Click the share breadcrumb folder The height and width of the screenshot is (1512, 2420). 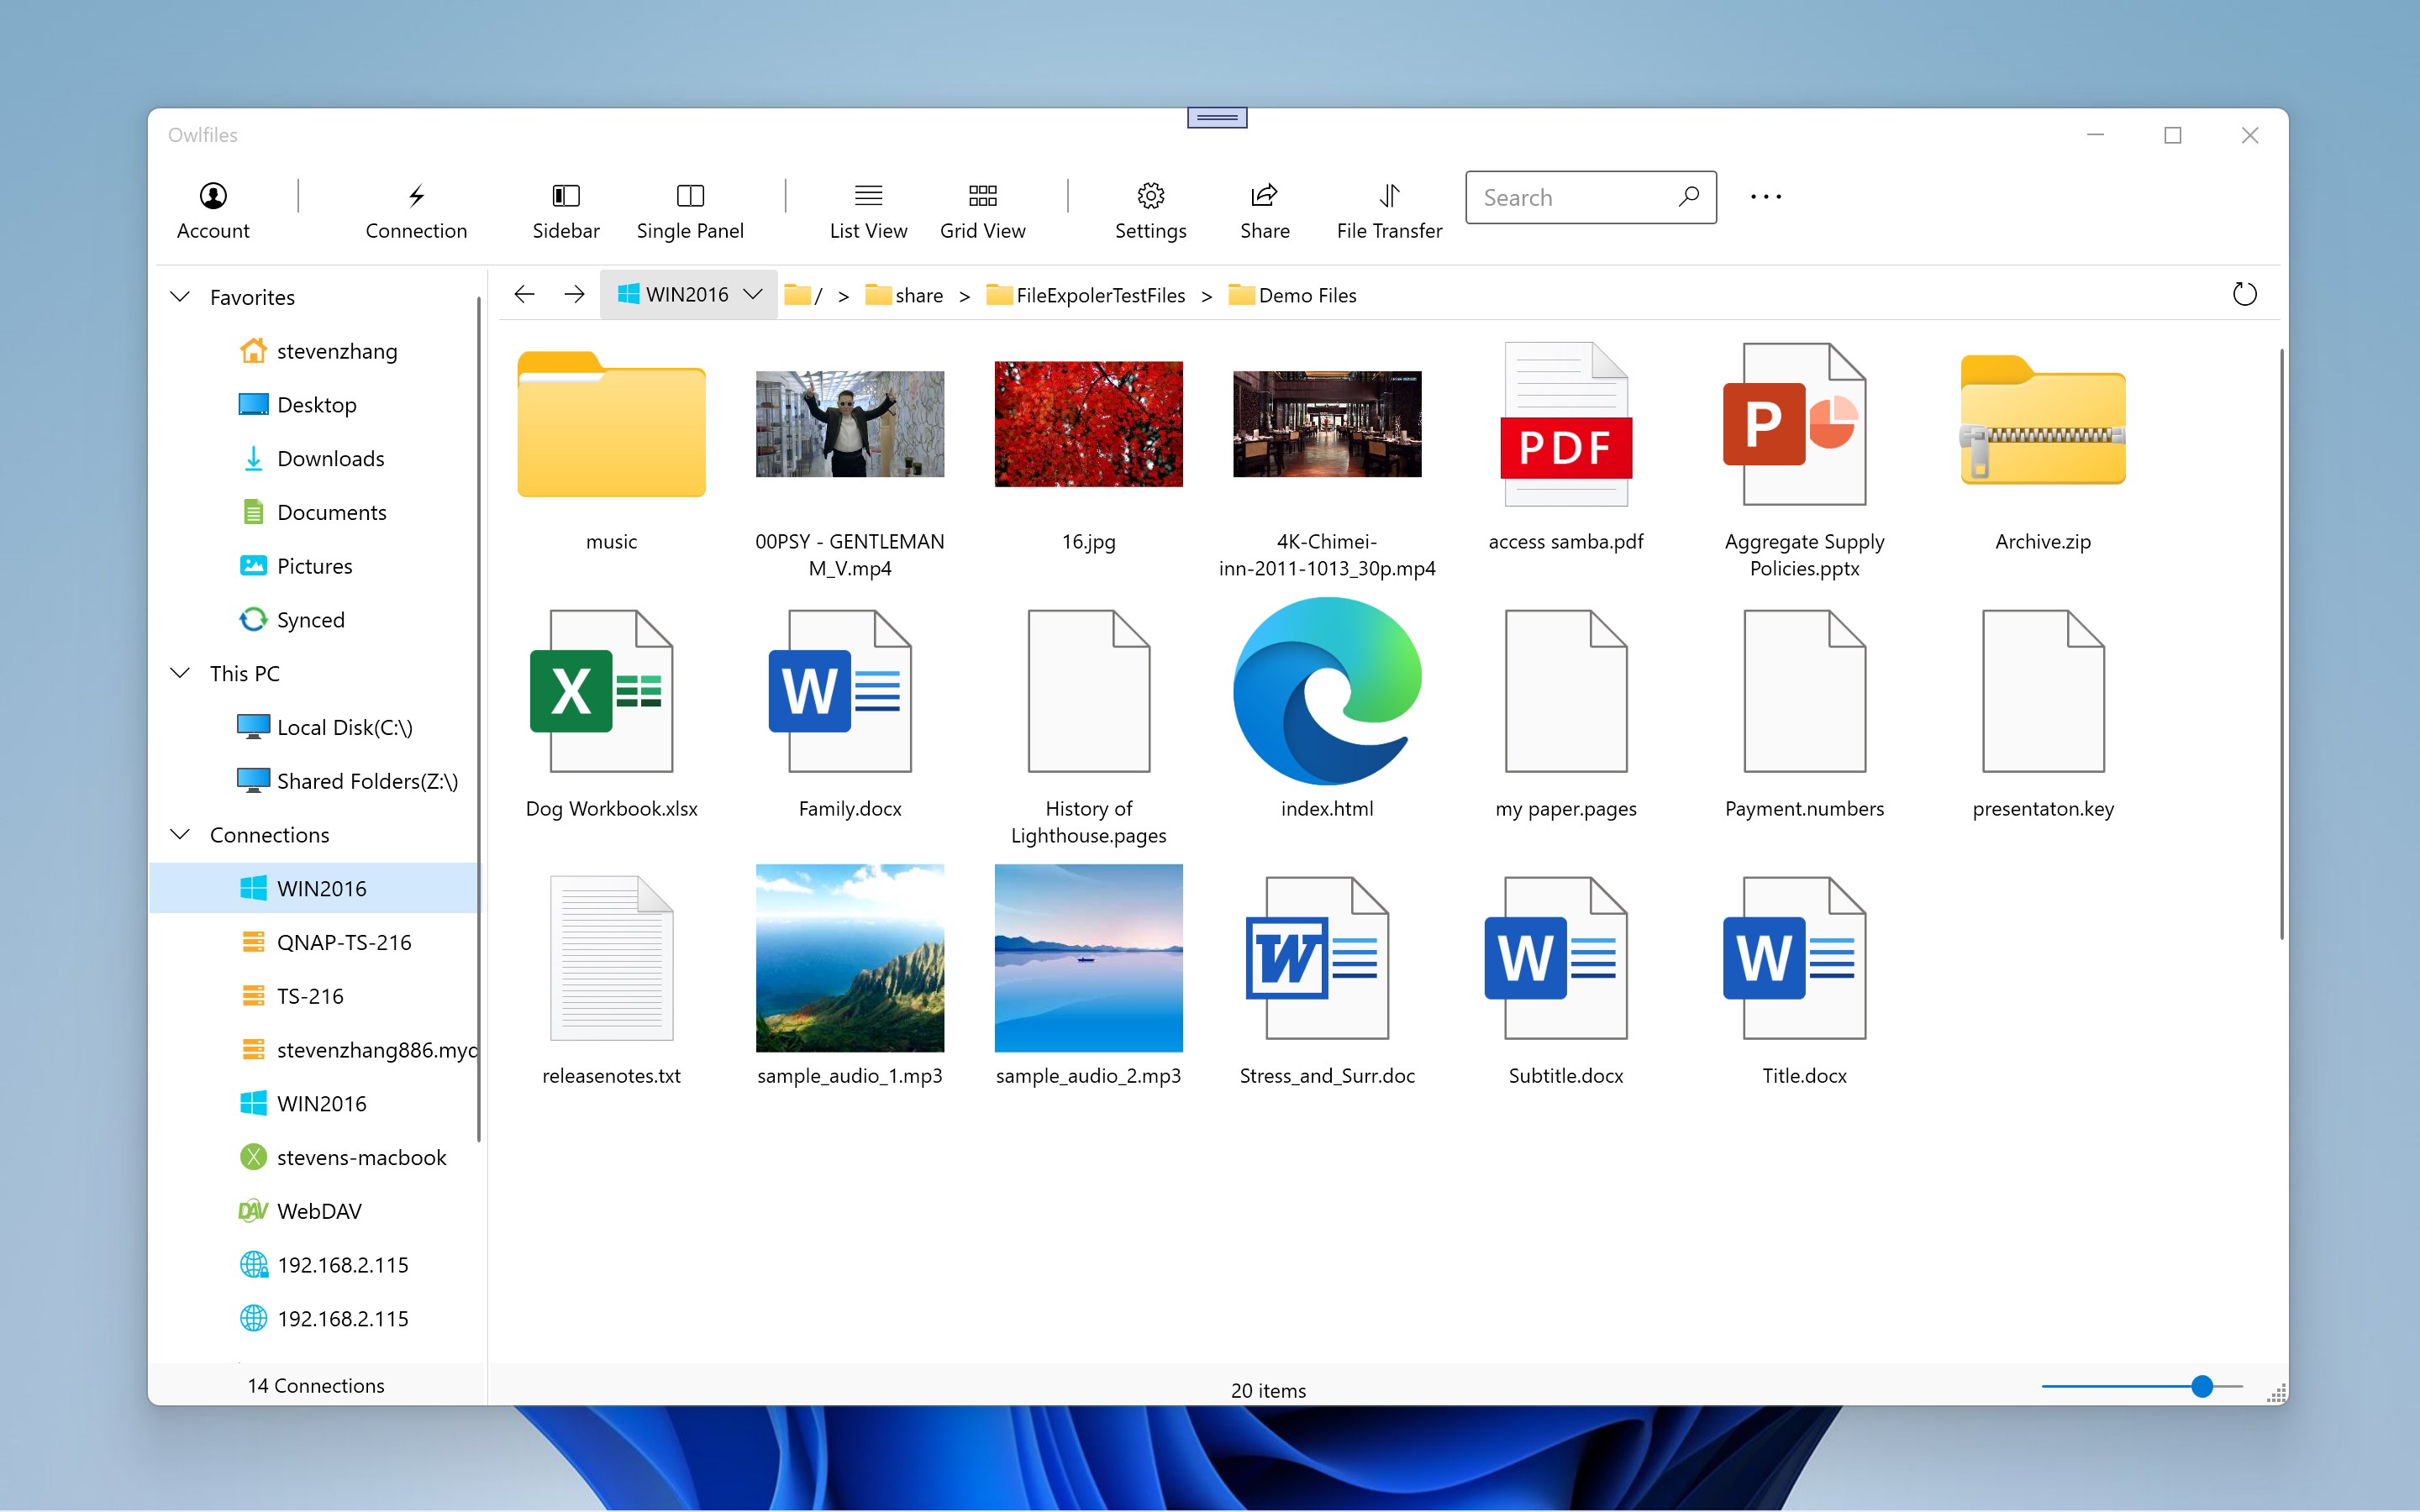pos(917,295)
